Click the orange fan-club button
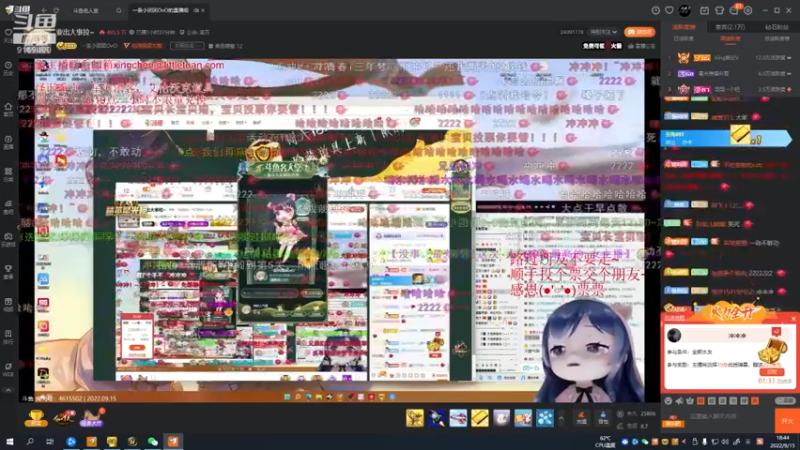This screenshot has height=450, width=800. (x=639, y=32)
